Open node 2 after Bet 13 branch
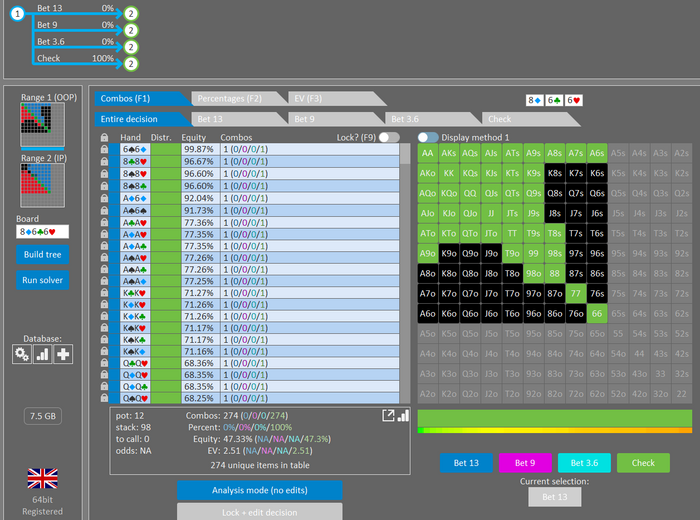The image size is (700, 520). [131, 14]
